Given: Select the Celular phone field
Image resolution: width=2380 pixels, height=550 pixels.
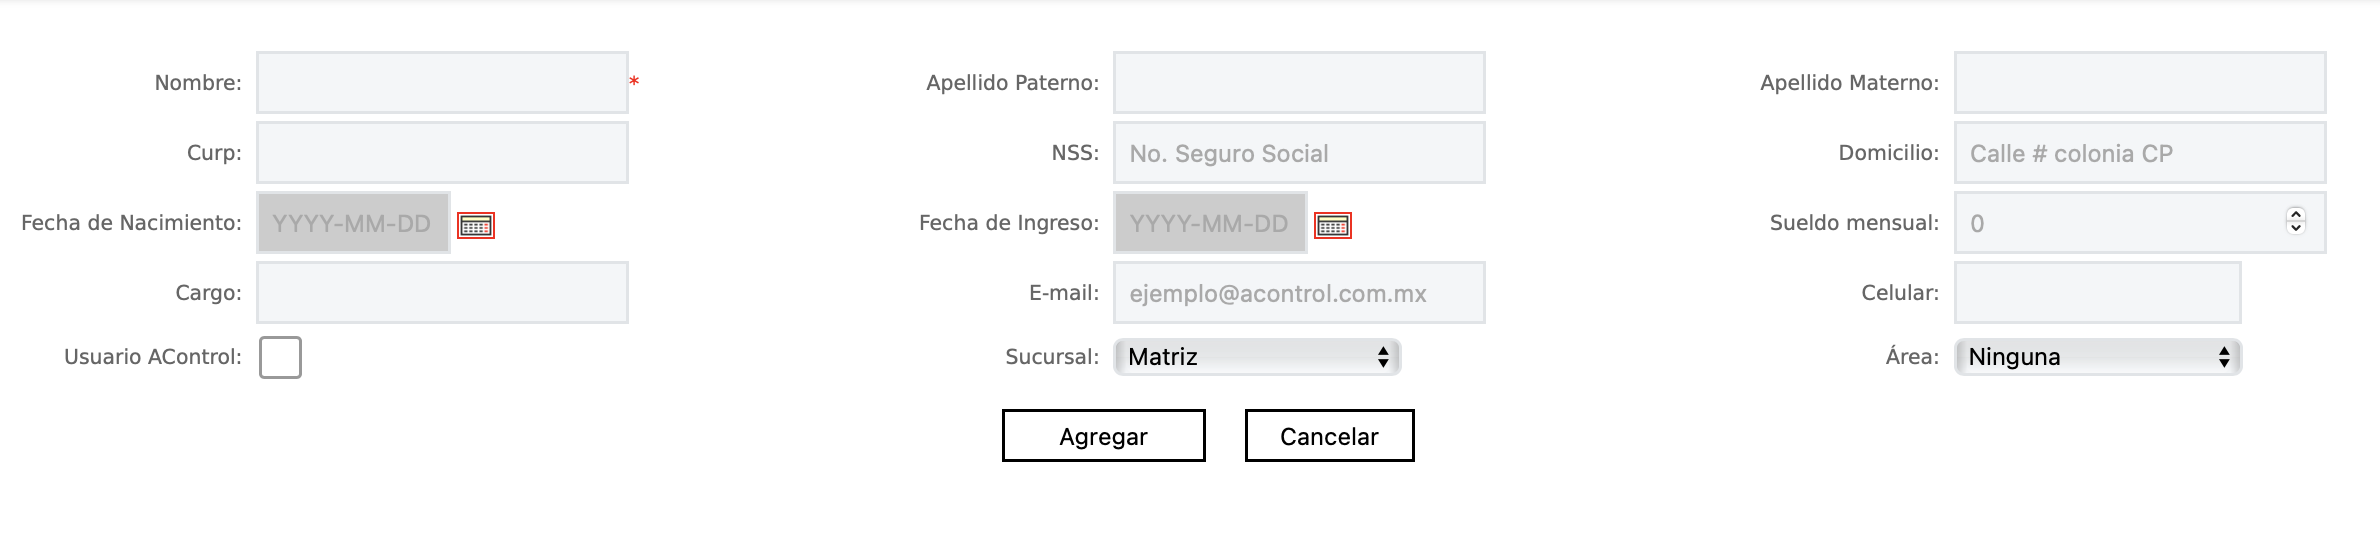Looking at the screenshot, I should tap(2097, 293).
